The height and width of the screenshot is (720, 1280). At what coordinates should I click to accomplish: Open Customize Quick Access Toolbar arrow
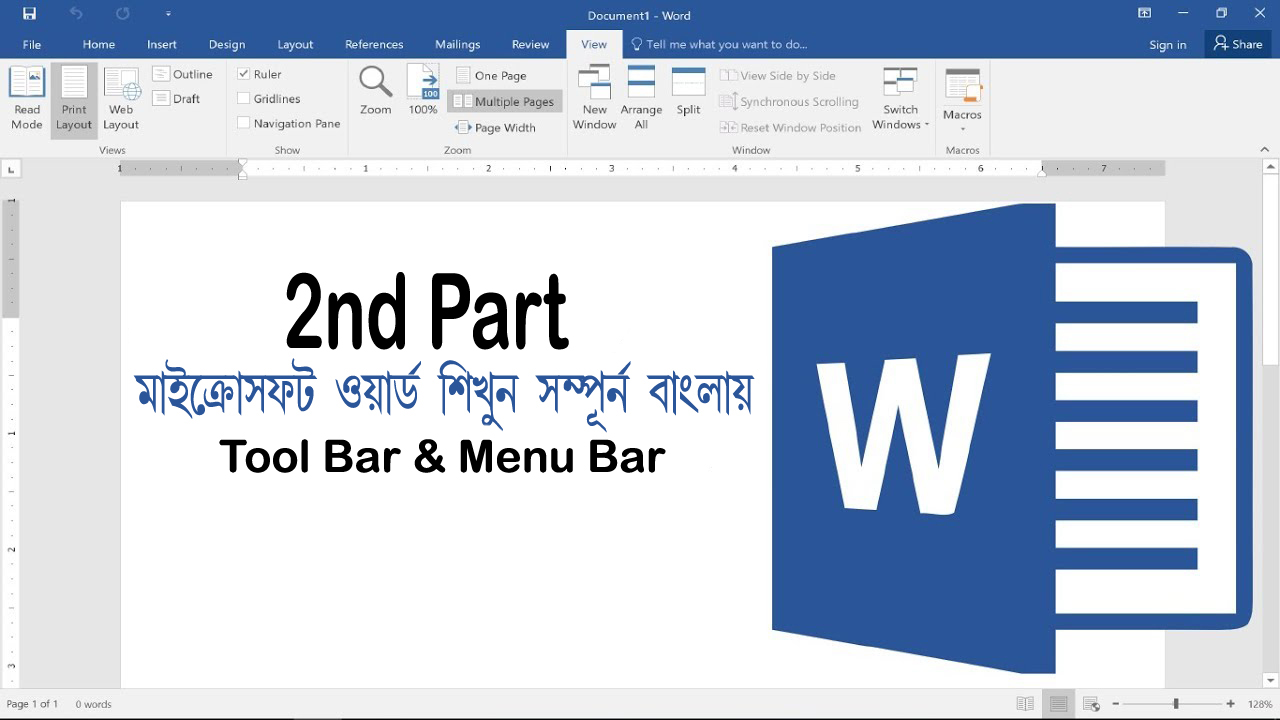click(168, 15)
